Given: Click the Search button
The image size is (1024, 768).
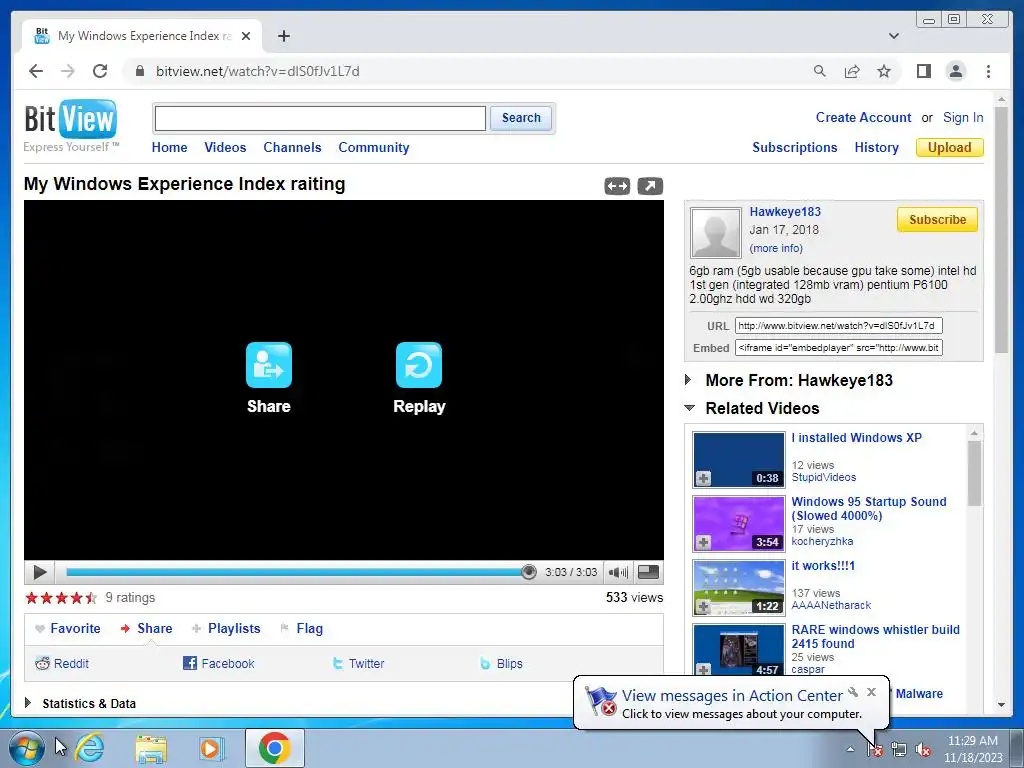Looking at the screenshot, I should [x=520, y=118].
